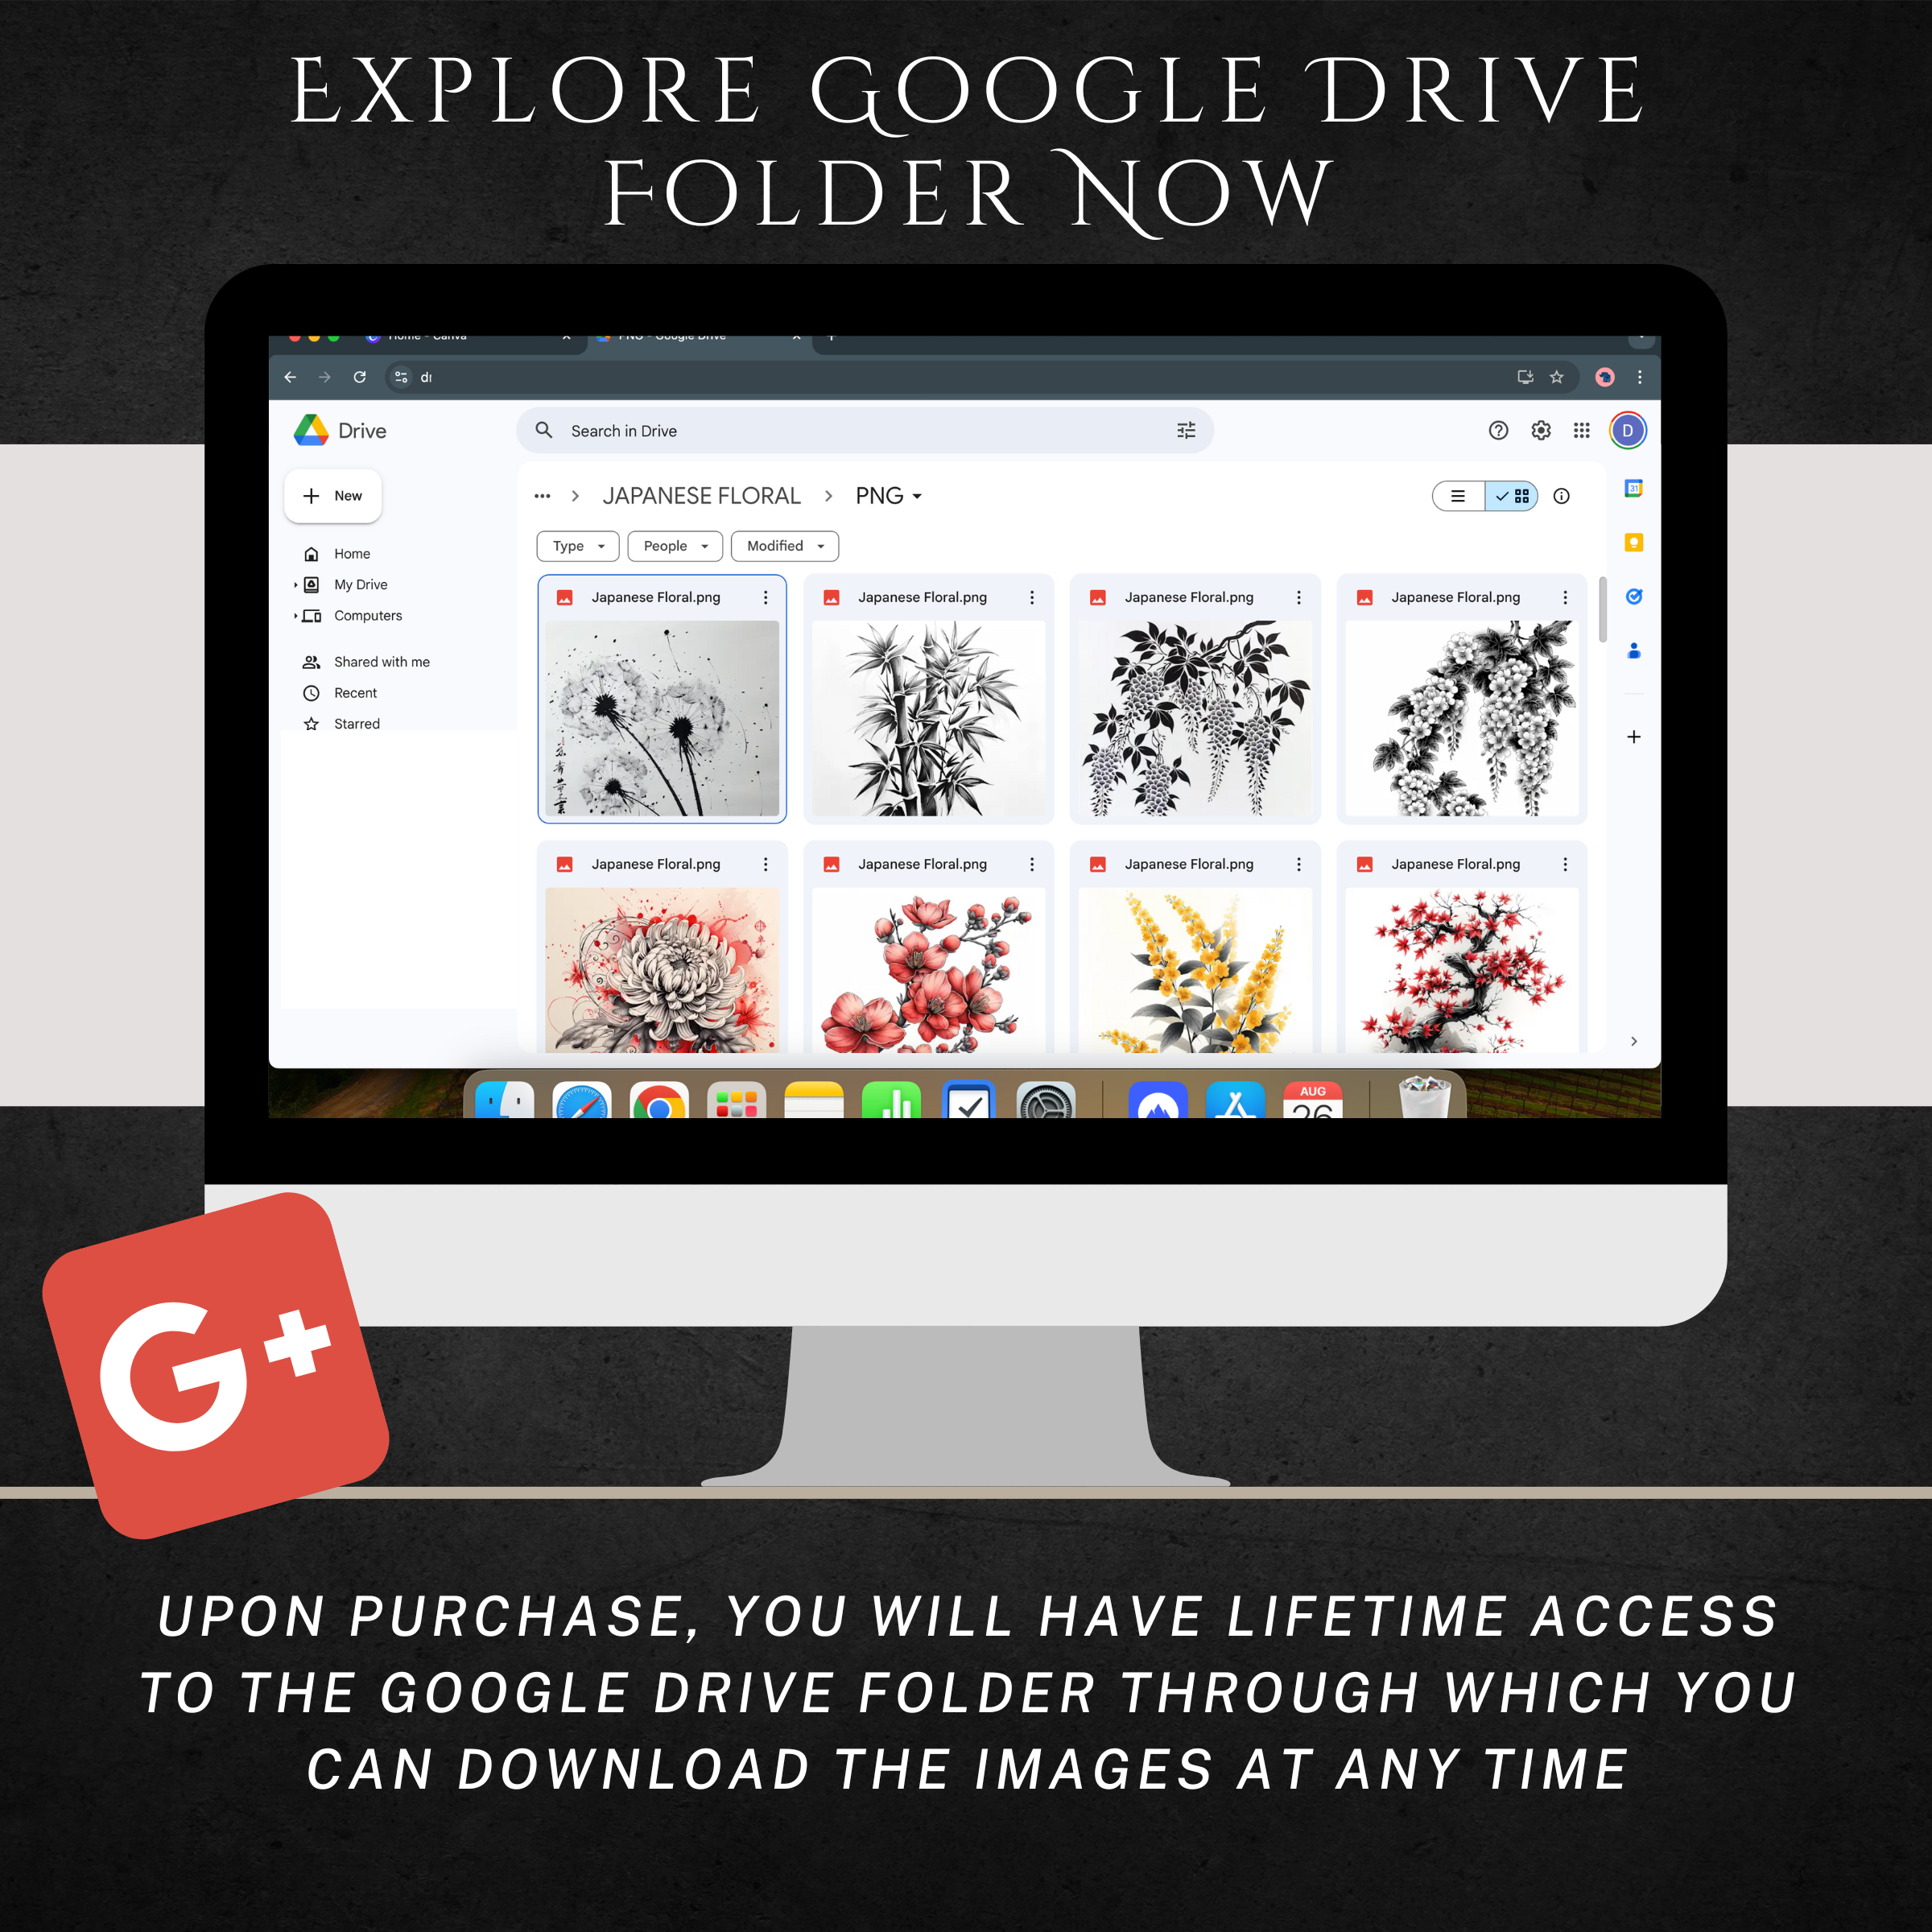Click the grid view toggle icon
Image resolution: width=1932 pixels, height=1932 pixels.
click(1514, 497)
